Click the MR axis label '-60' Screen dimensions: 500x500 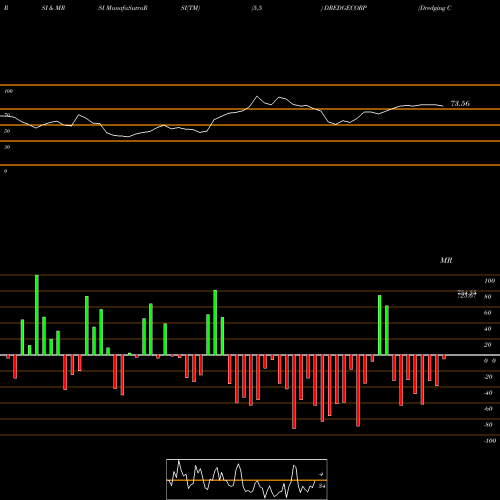click(488, 409)
